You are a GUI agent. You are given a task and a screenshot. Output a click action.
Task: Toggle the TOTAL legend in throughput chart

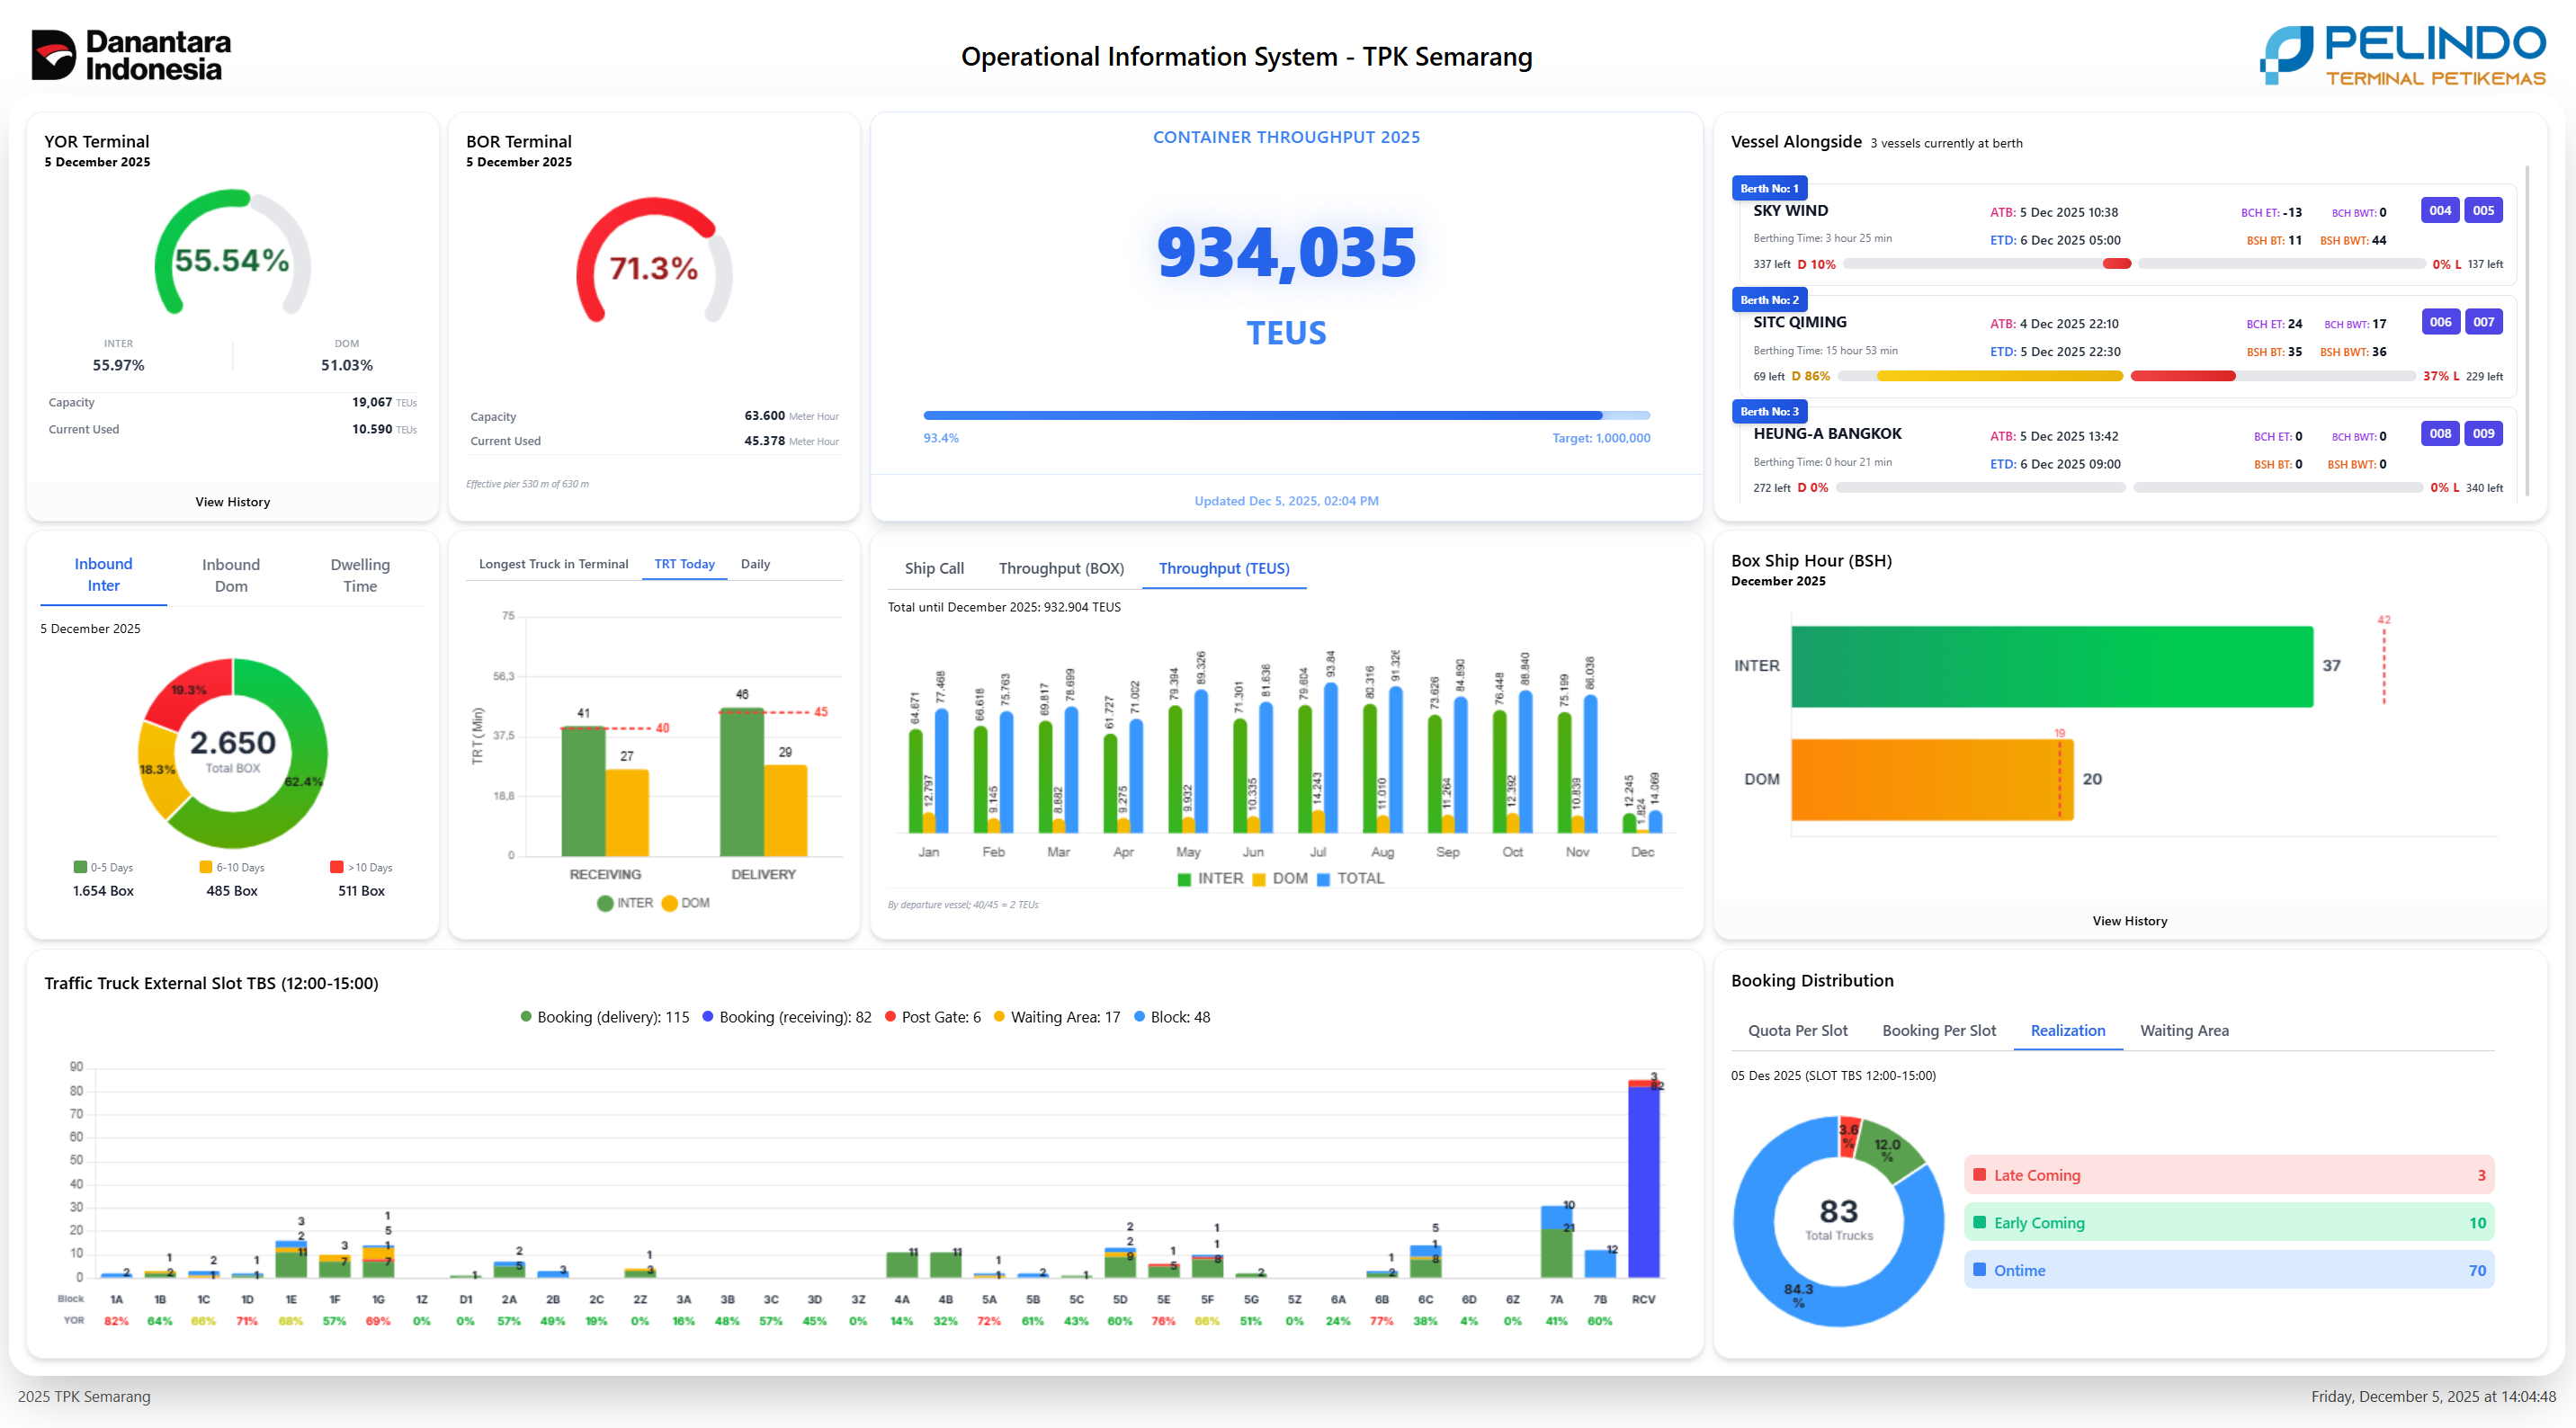tap(1350, 878)
